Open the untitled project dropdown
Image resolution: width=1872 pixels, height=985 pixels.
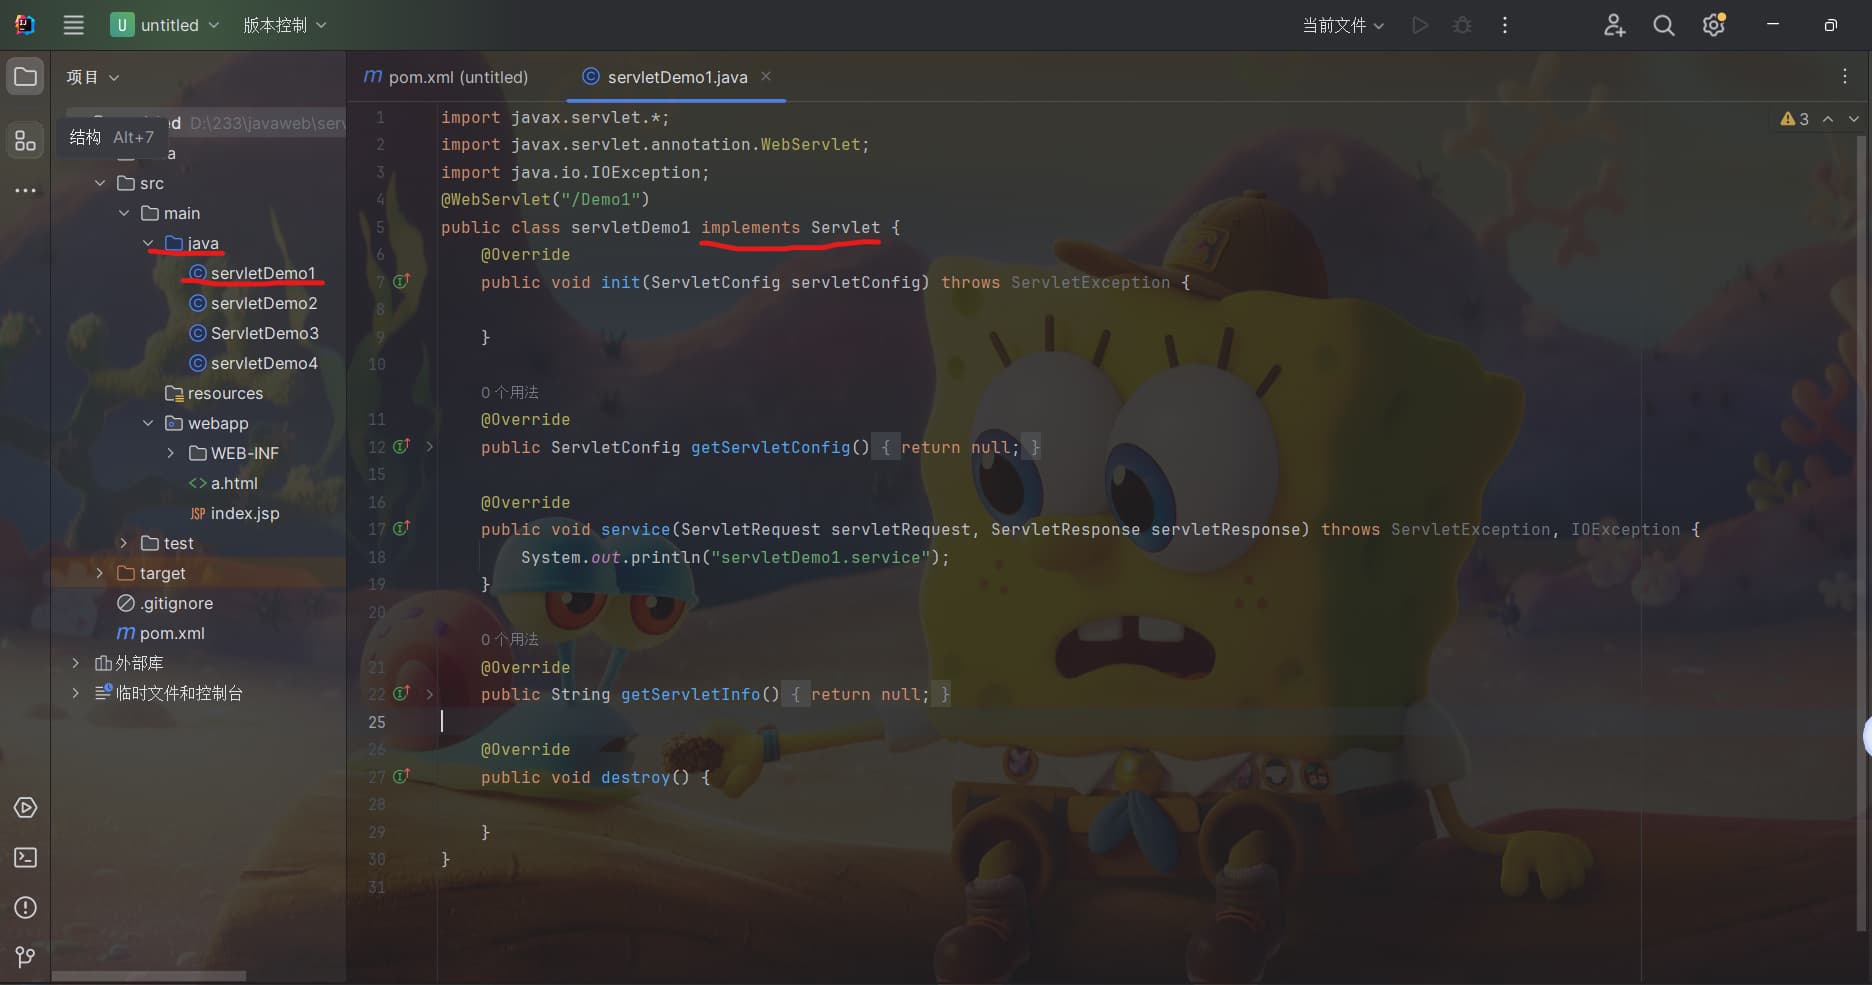point(165,25)
